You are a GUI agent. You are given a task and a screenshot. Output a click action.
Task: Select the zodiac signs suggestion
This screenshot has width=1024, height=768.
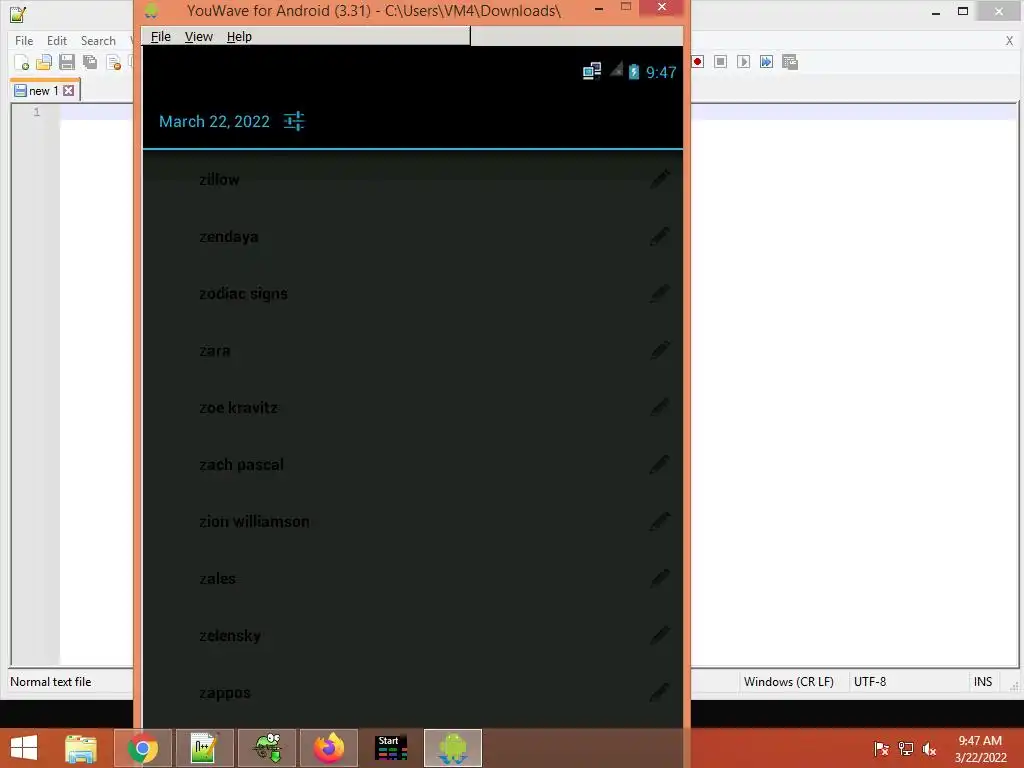click(243, 294)
